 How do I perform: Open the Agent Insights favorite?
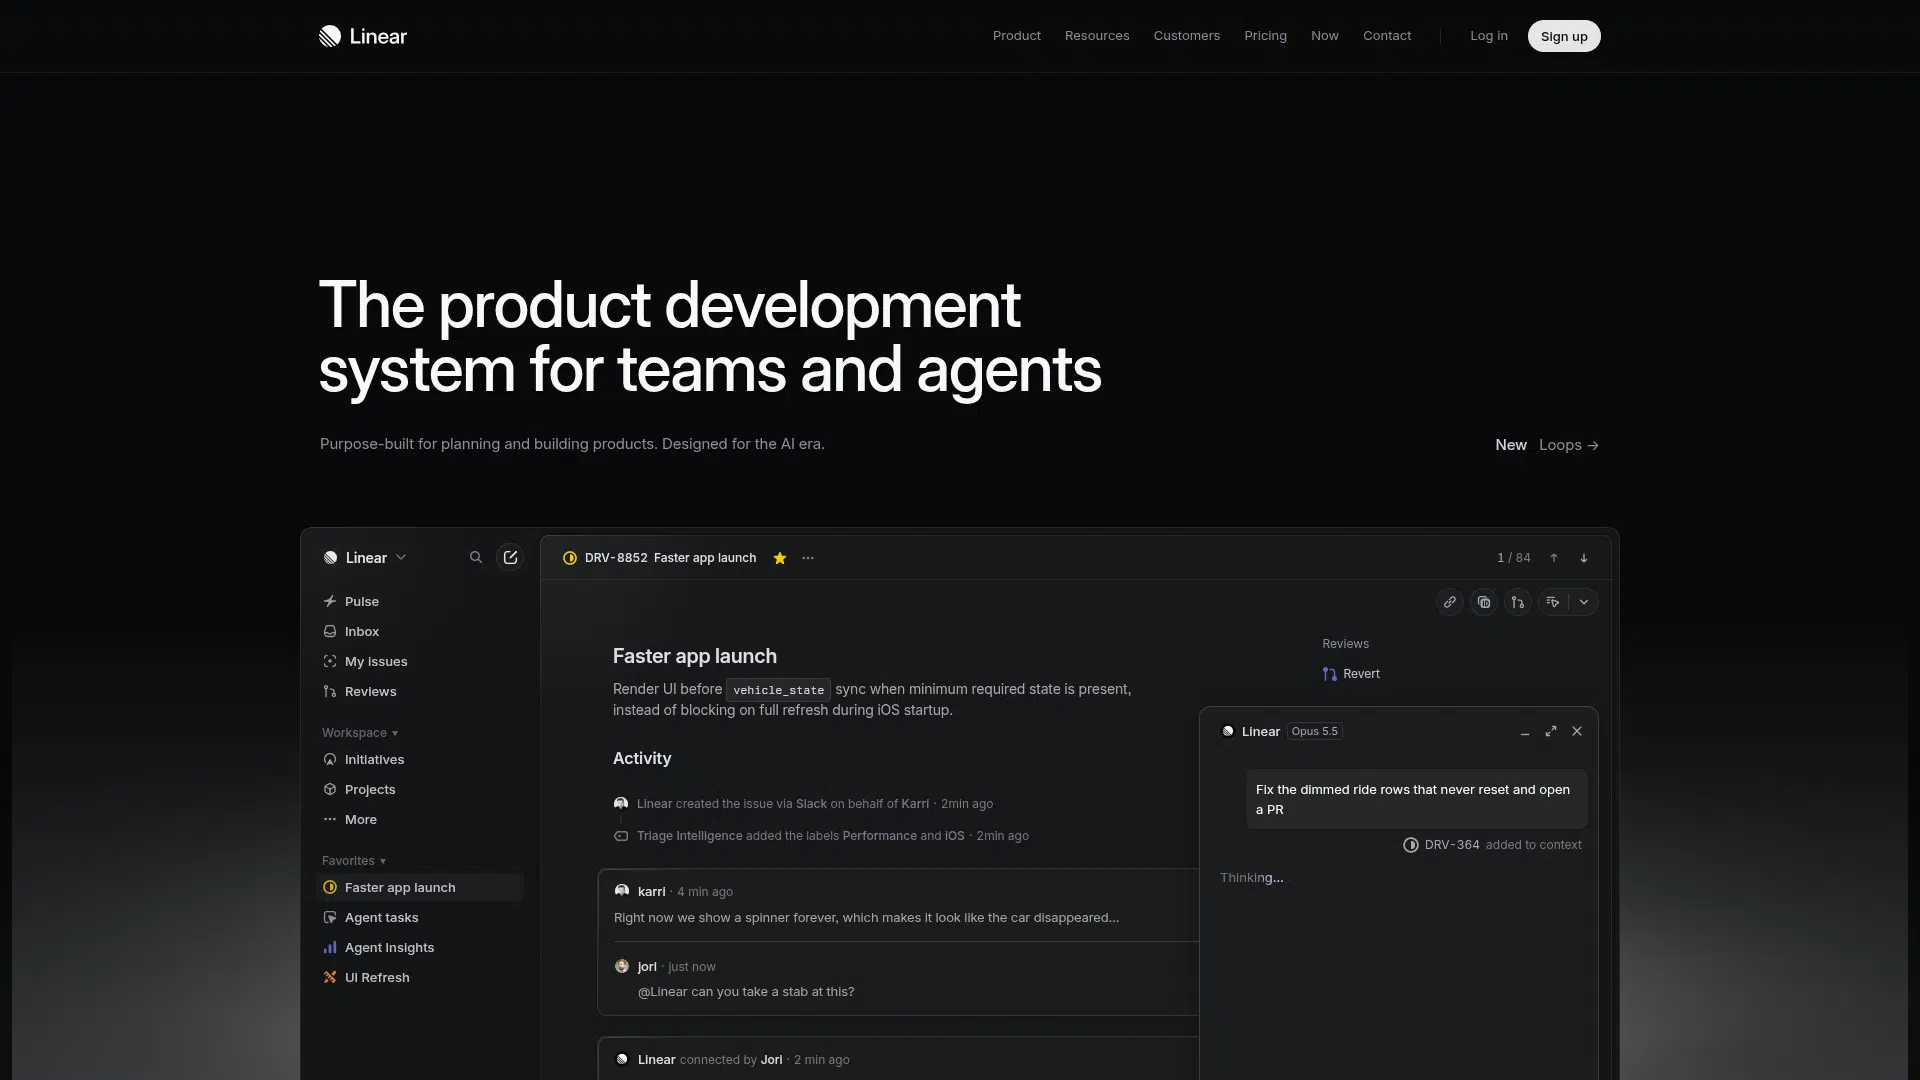420,947
